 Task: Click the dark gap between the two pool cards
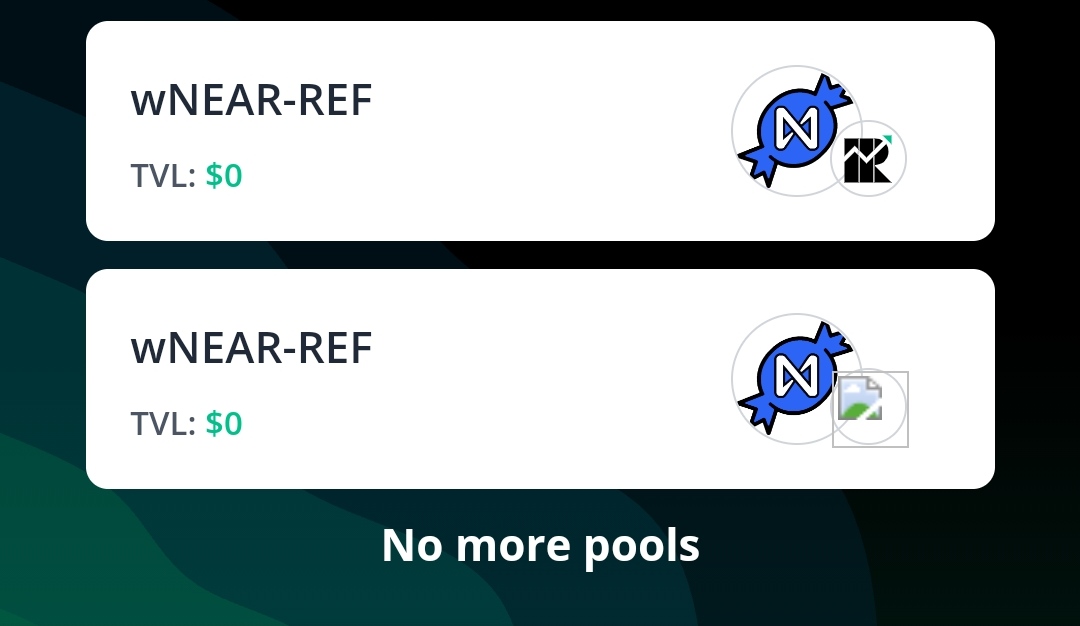point(541,255)
